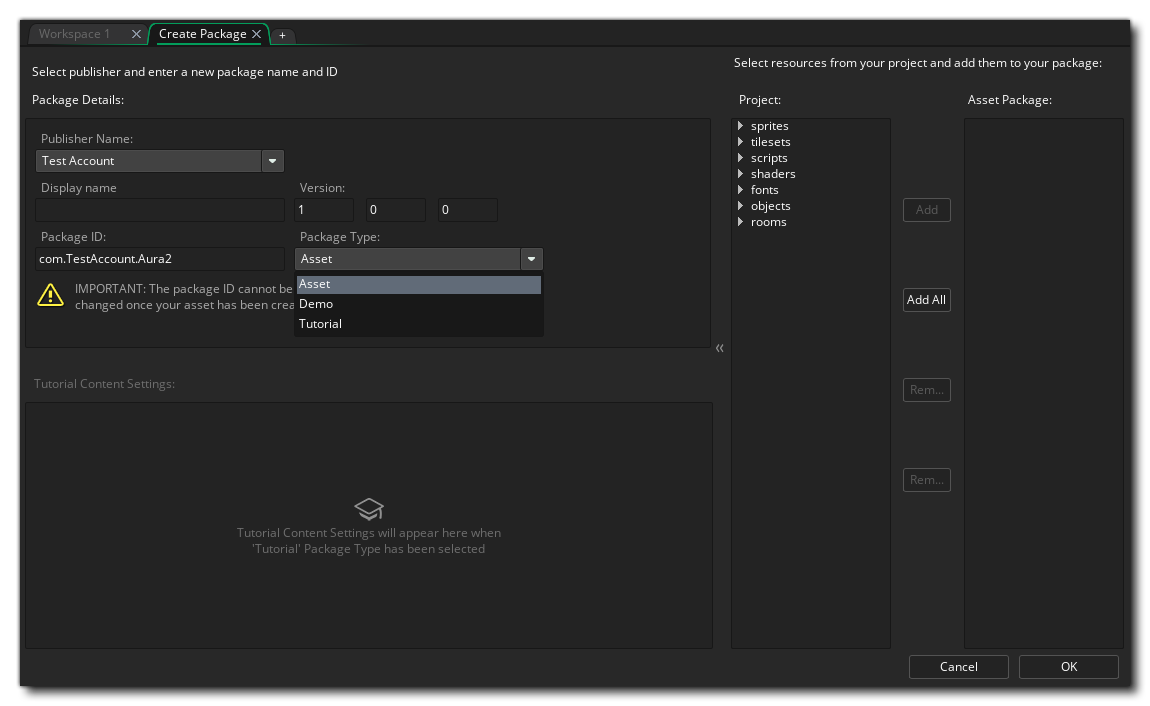Add a new workspace tab with plus
The height and width of the screenshot is (706, 1150).
pos(282,35)
